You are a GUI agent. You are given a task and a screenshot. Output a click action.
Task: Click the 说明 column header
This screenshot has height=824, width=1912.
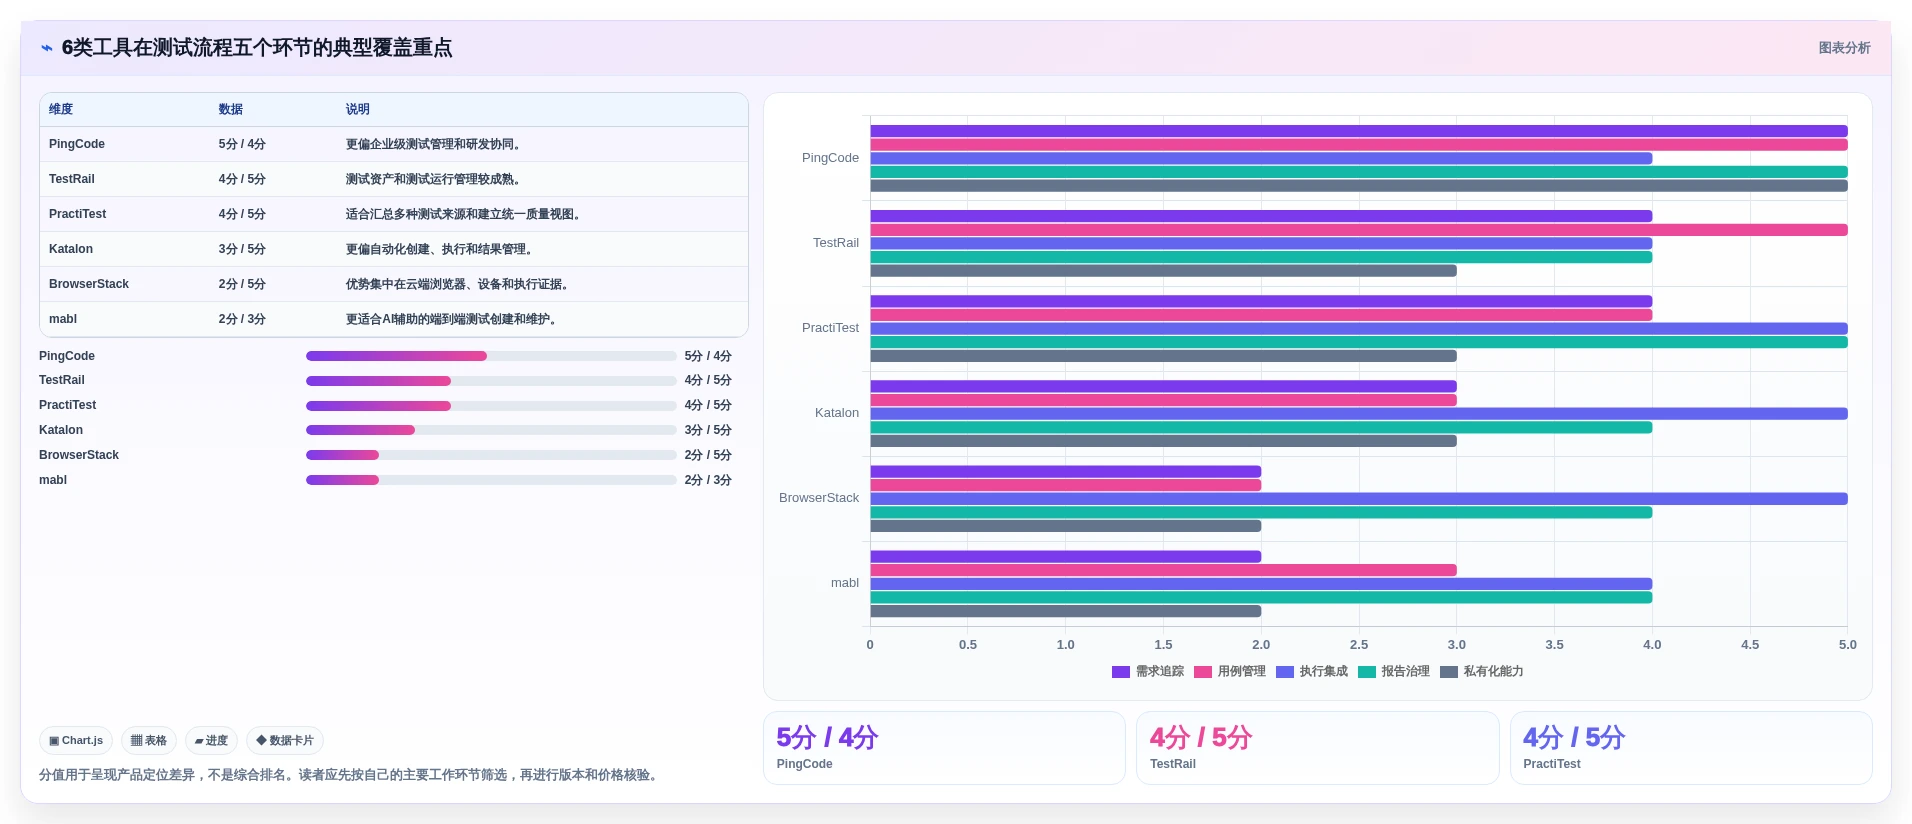(358, 109)
